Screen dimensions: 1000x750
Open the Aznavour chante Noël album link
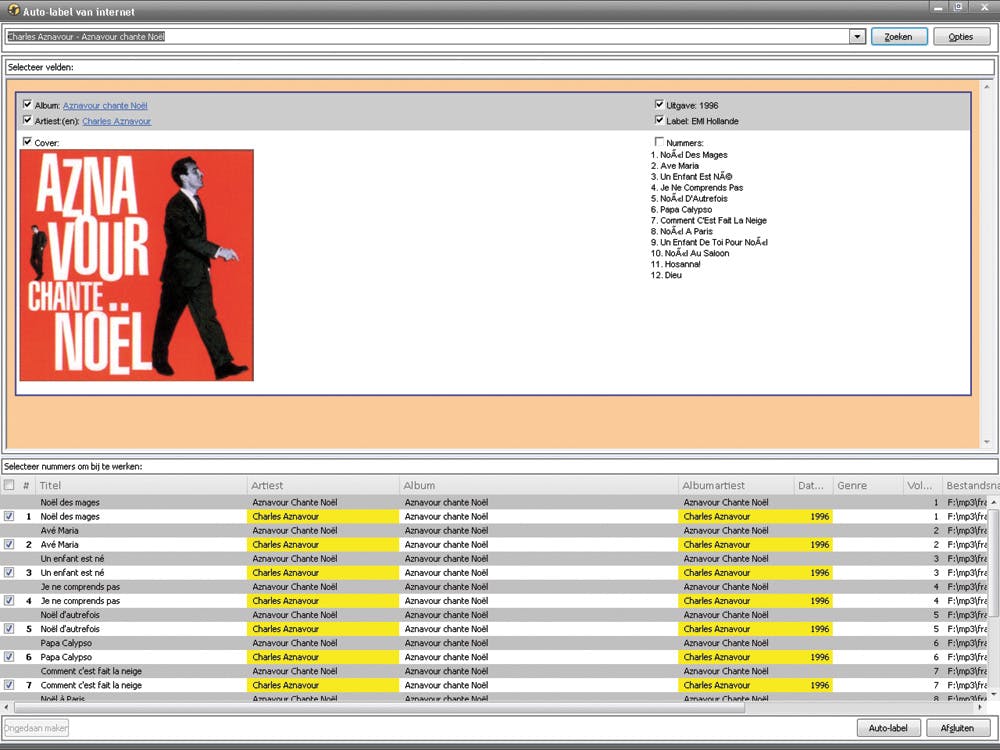click(105, 106)
